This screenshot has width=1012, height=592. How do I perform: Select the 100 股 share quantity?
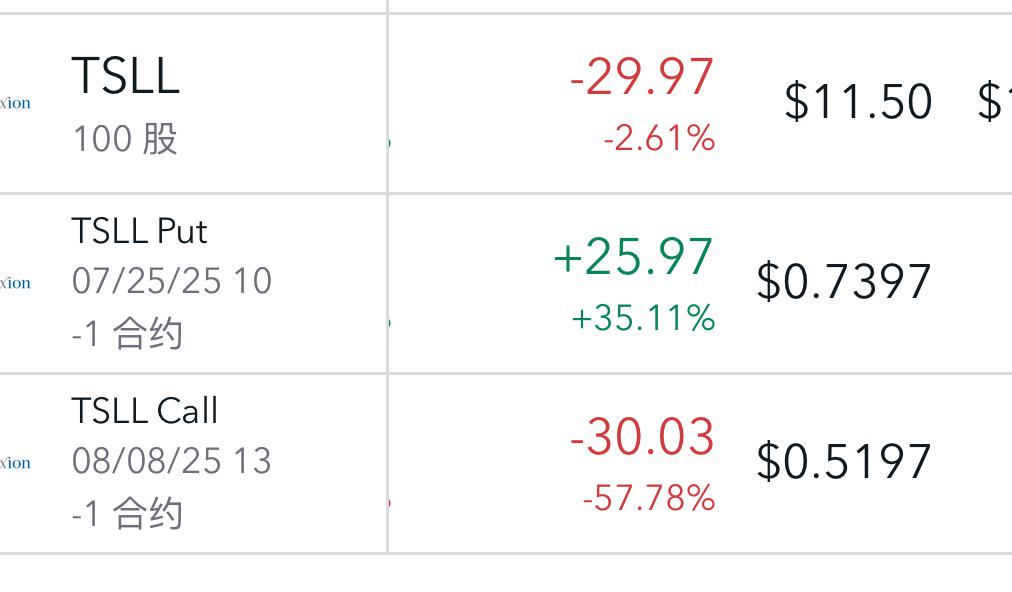[125, 139]
